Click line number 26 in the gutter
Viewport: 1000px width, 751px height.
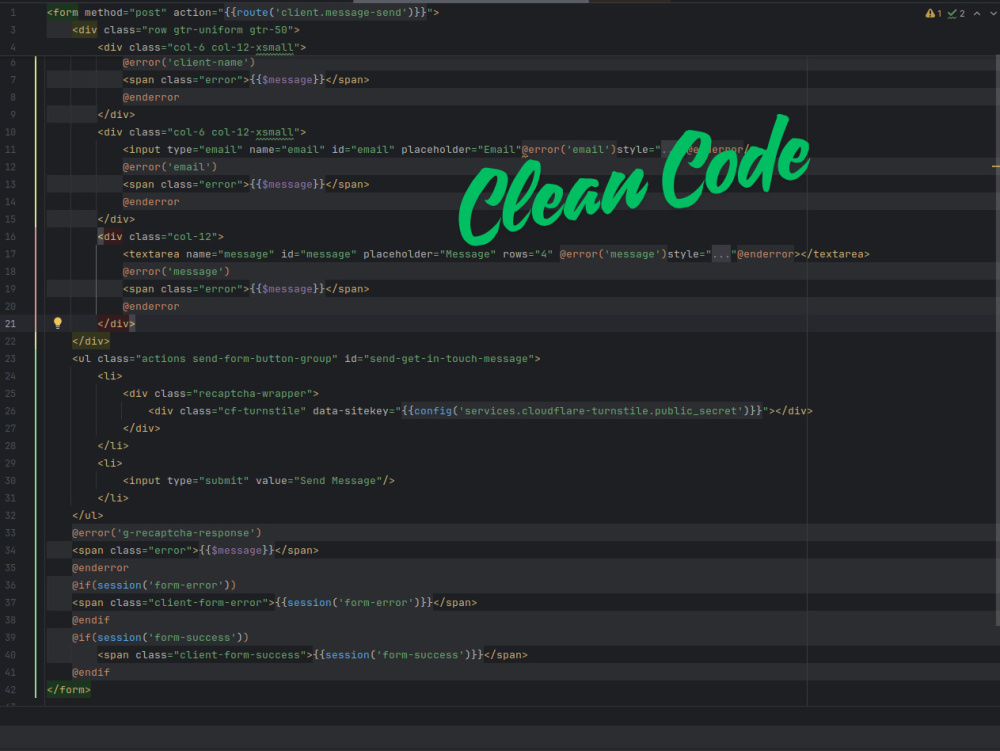10,411
